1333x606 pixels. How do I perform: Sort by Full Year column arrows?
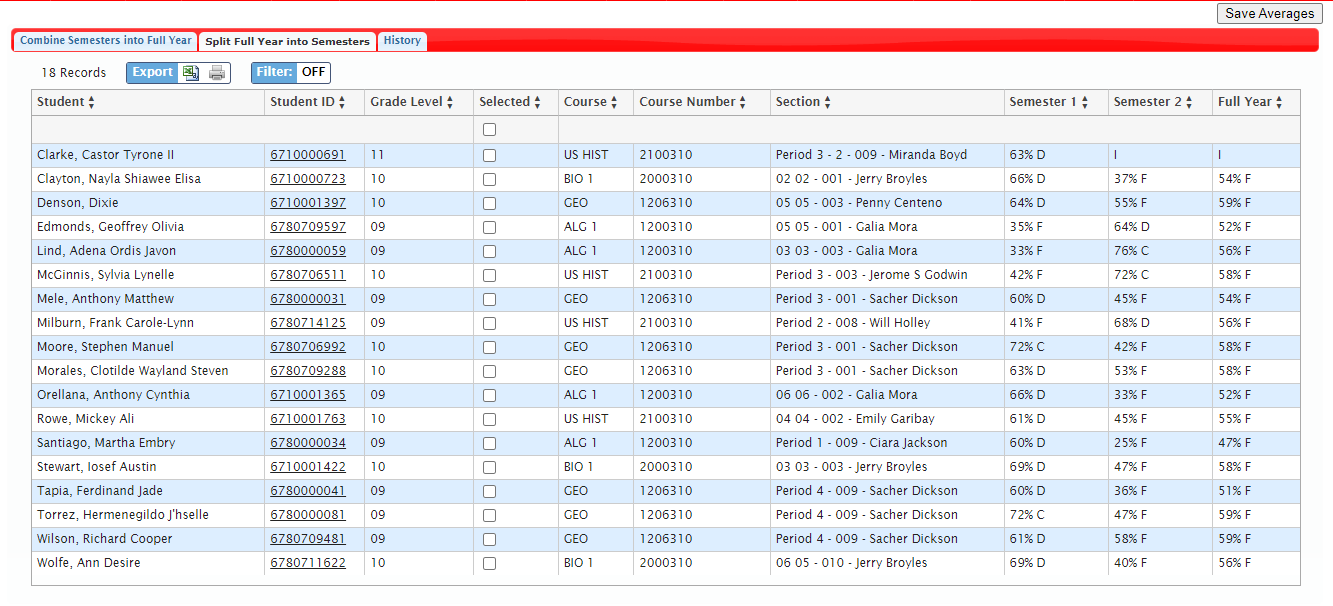(1279, 103)
